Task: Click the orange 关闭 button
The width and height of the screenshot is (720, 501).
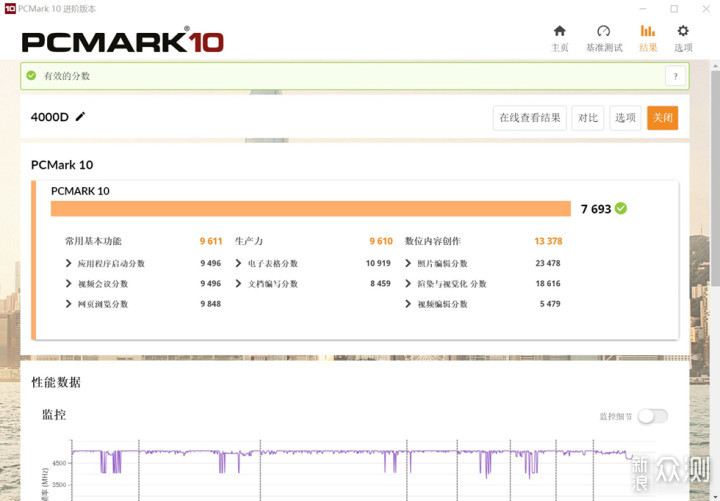Action: pyautogui.click(x=663, y=118)
